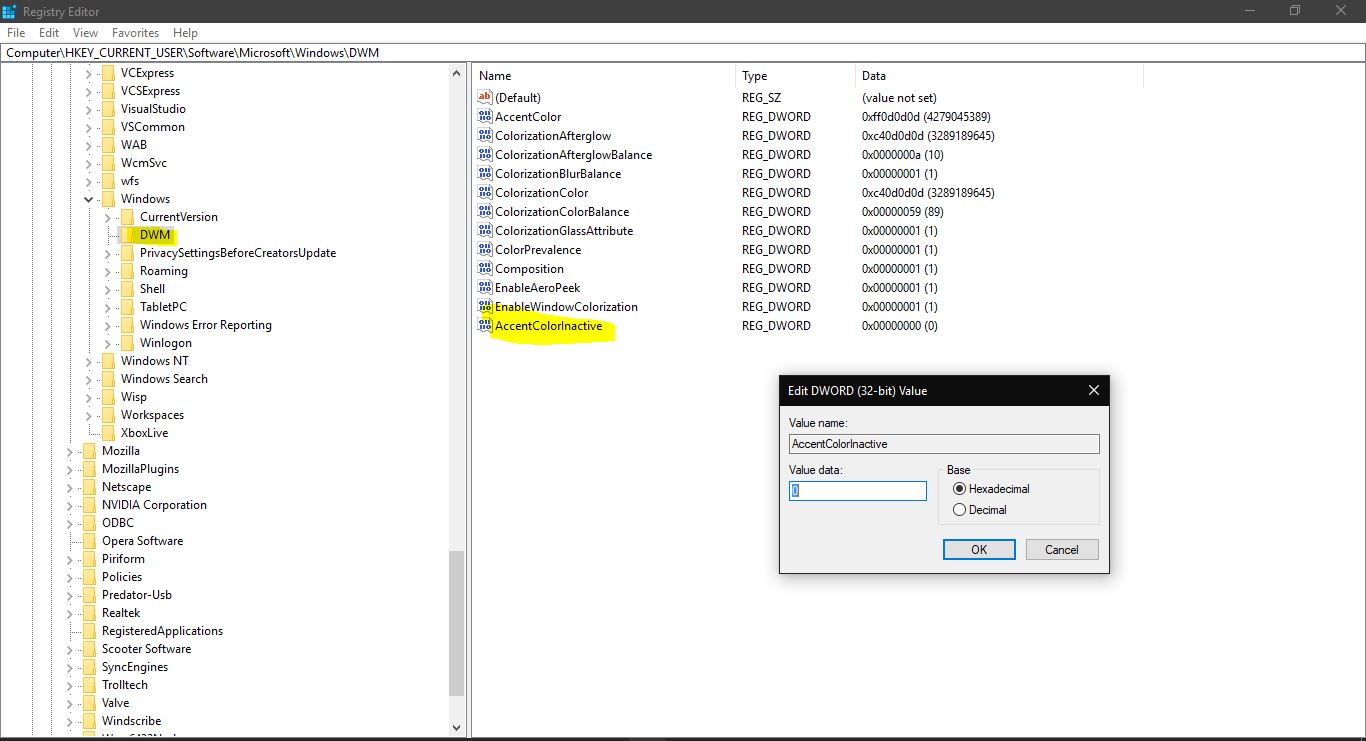Click the XboxLive folder icon
This screenshot has height=741, width=1366.
pos(107,432)
